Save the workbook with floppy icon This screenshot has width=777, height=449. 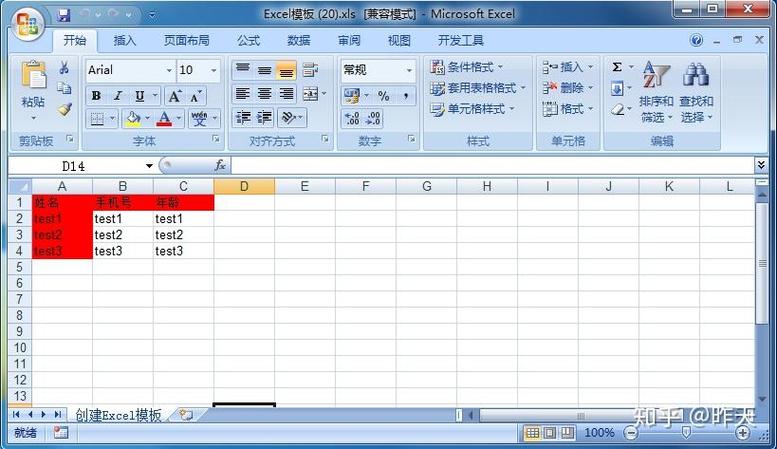point(63,15)
